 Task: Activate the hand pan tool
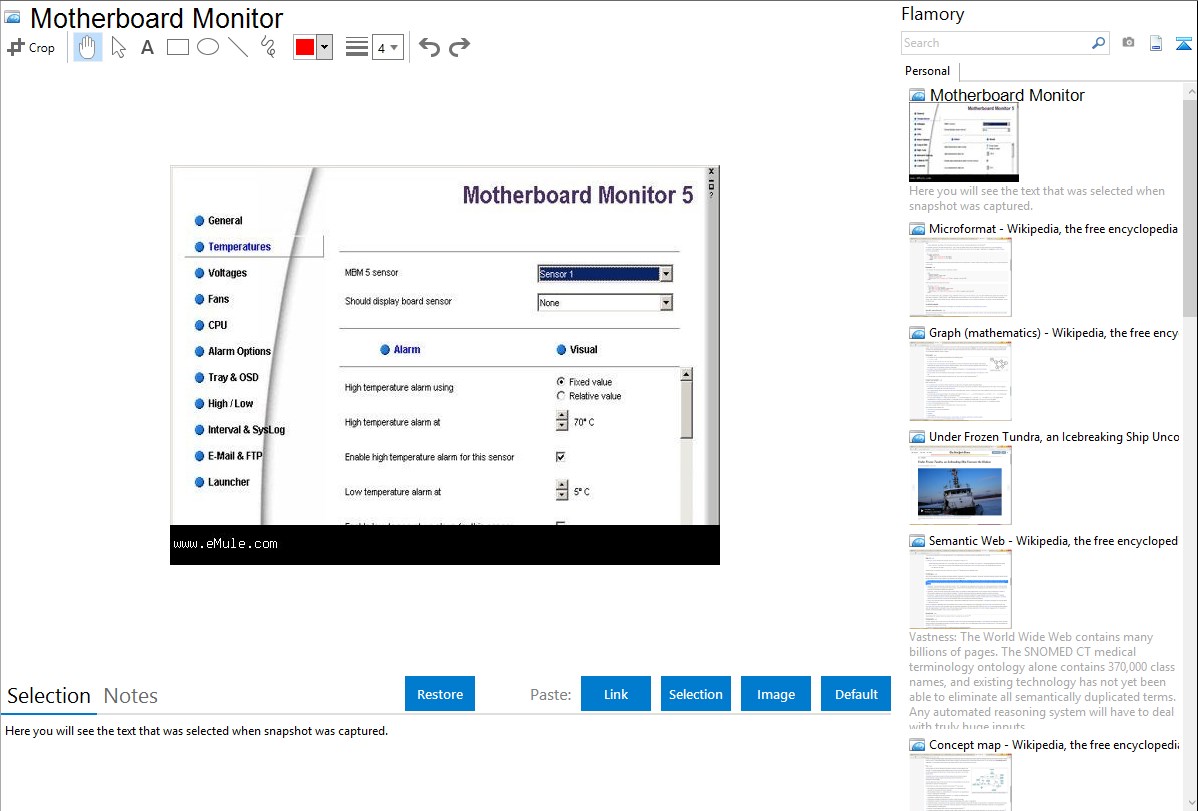(x=88, y=47)
